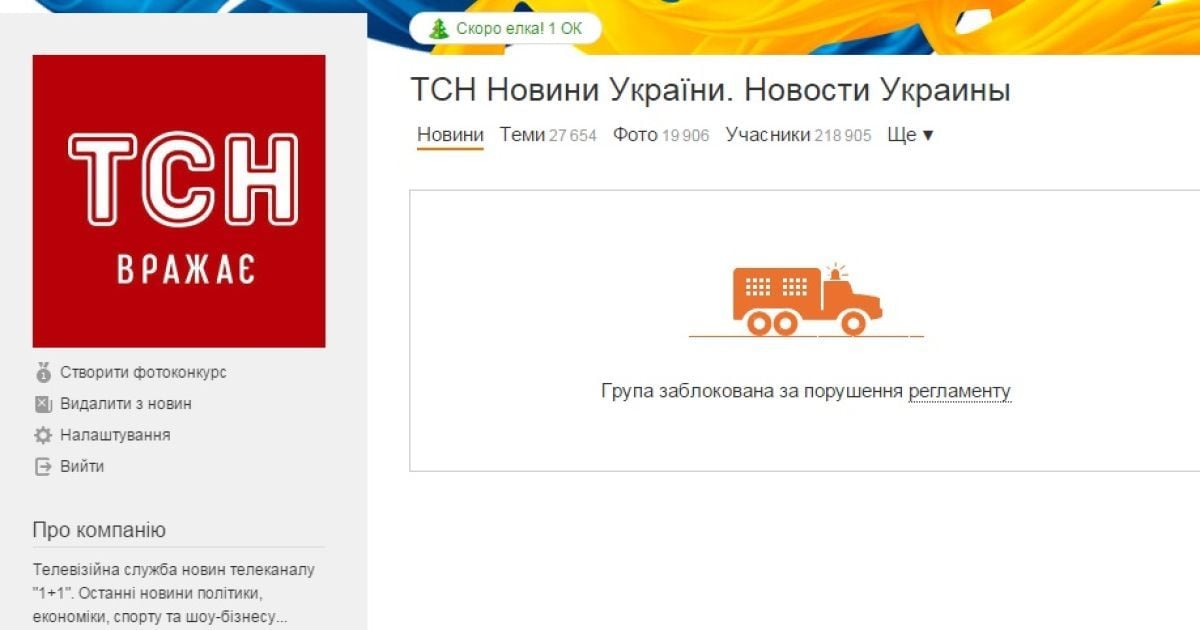Open Налаштування settings link
Image resolution: width=1200 pixels, height=630 pixels.
coord(115,435)
